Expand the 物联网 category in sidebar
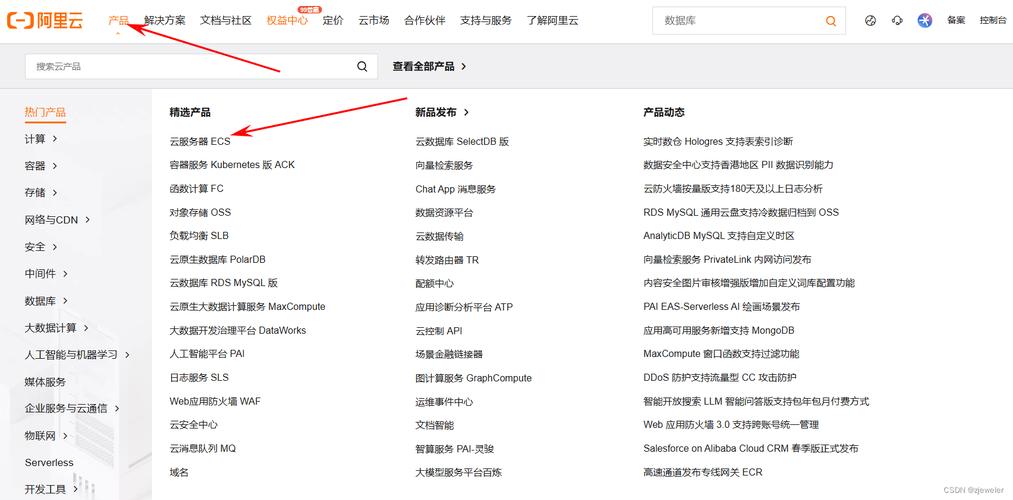The width and height of the screenshot is (1013, 500). point(47,436)
